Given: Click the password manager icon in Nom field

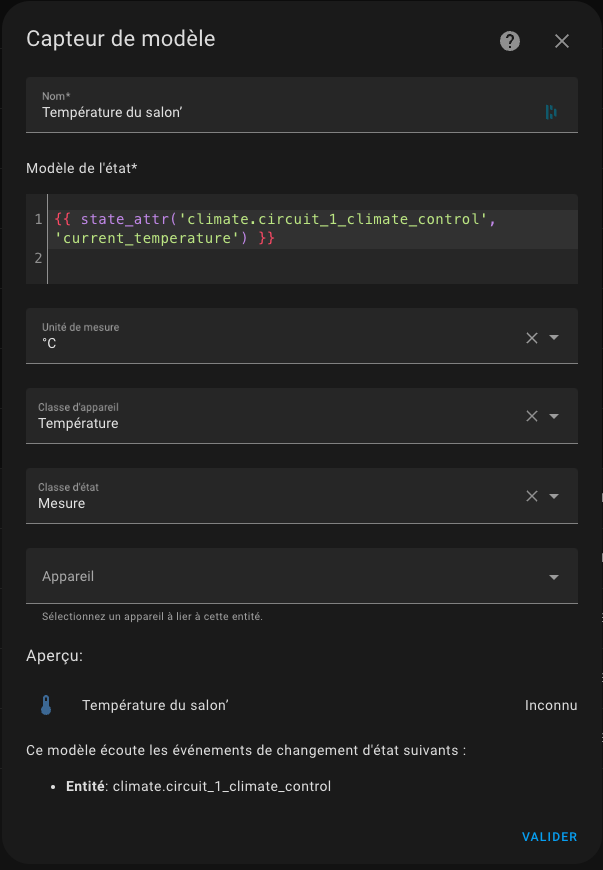Looking at the screenshot, I should pos(551,112).
